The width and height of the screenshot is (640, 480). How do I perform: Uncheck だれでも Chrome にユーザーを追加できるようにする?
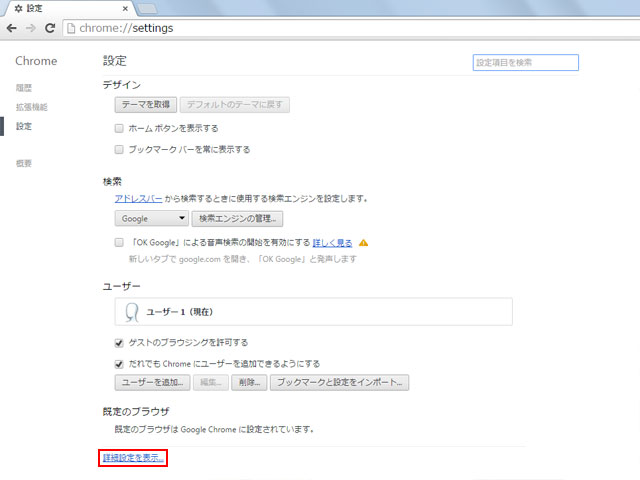click(x=119, y=364)
